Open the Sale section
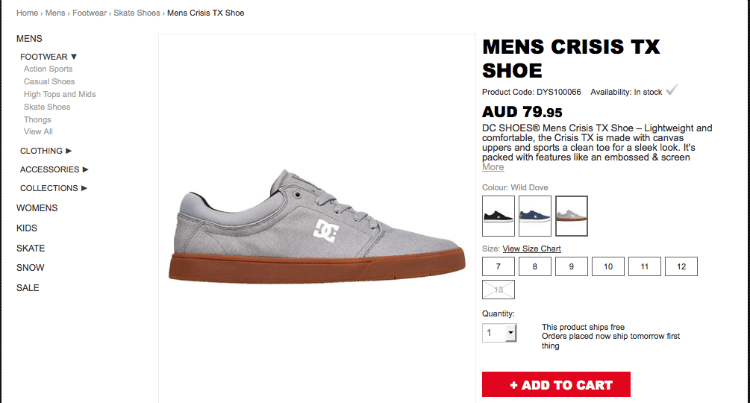The height and width of the screenshot is (403, 750). click(28, 288)
